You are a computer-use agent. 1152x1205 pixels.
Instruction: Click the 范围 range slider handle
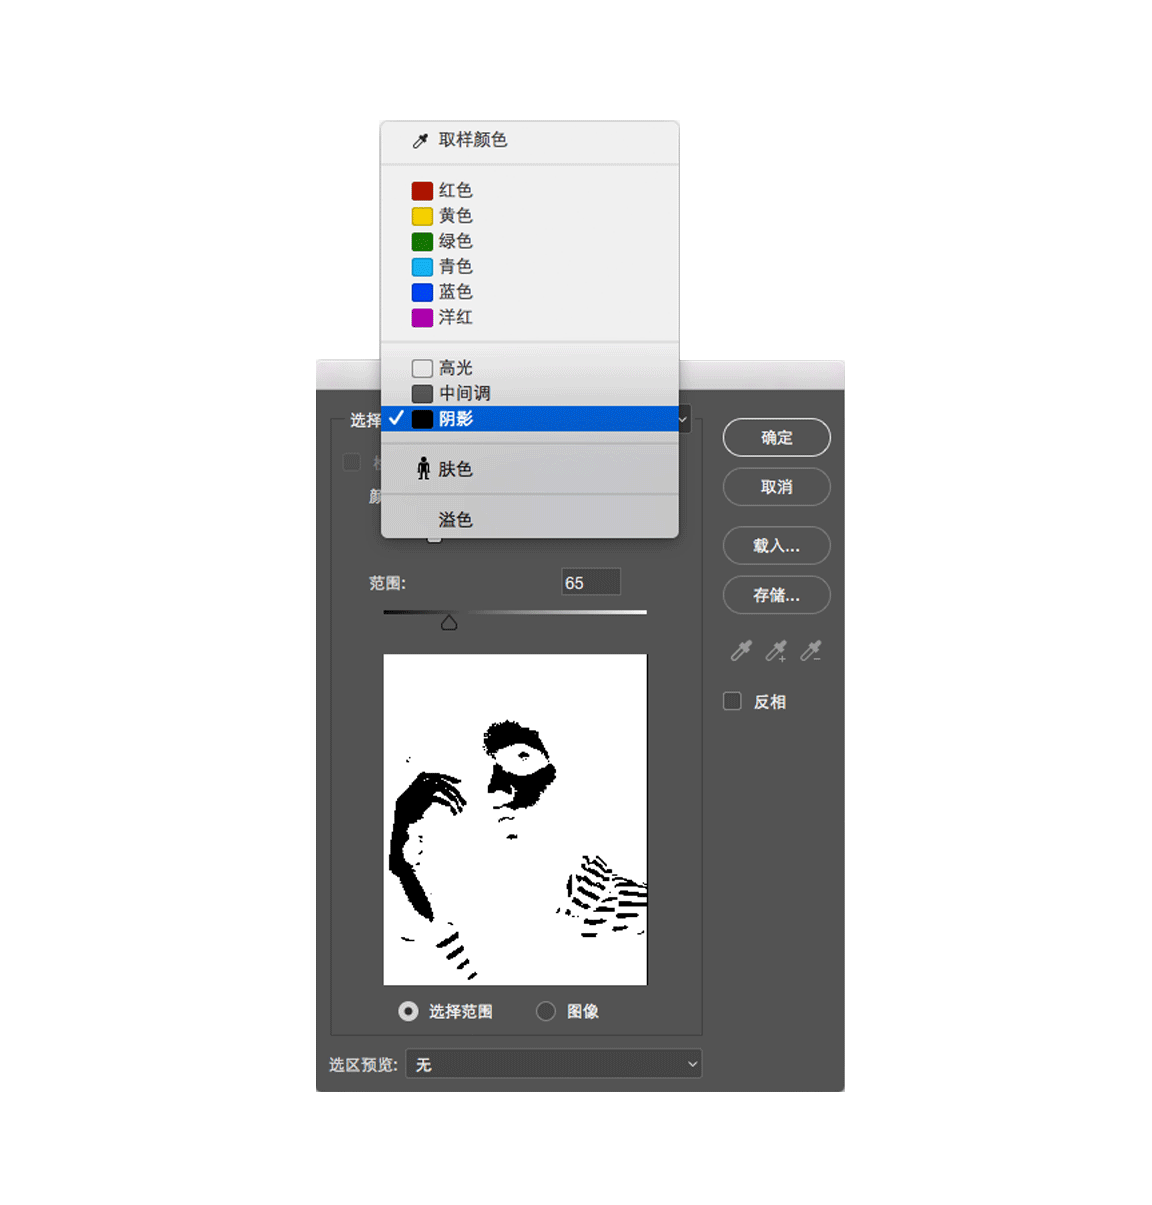click(x=449, y=623)
